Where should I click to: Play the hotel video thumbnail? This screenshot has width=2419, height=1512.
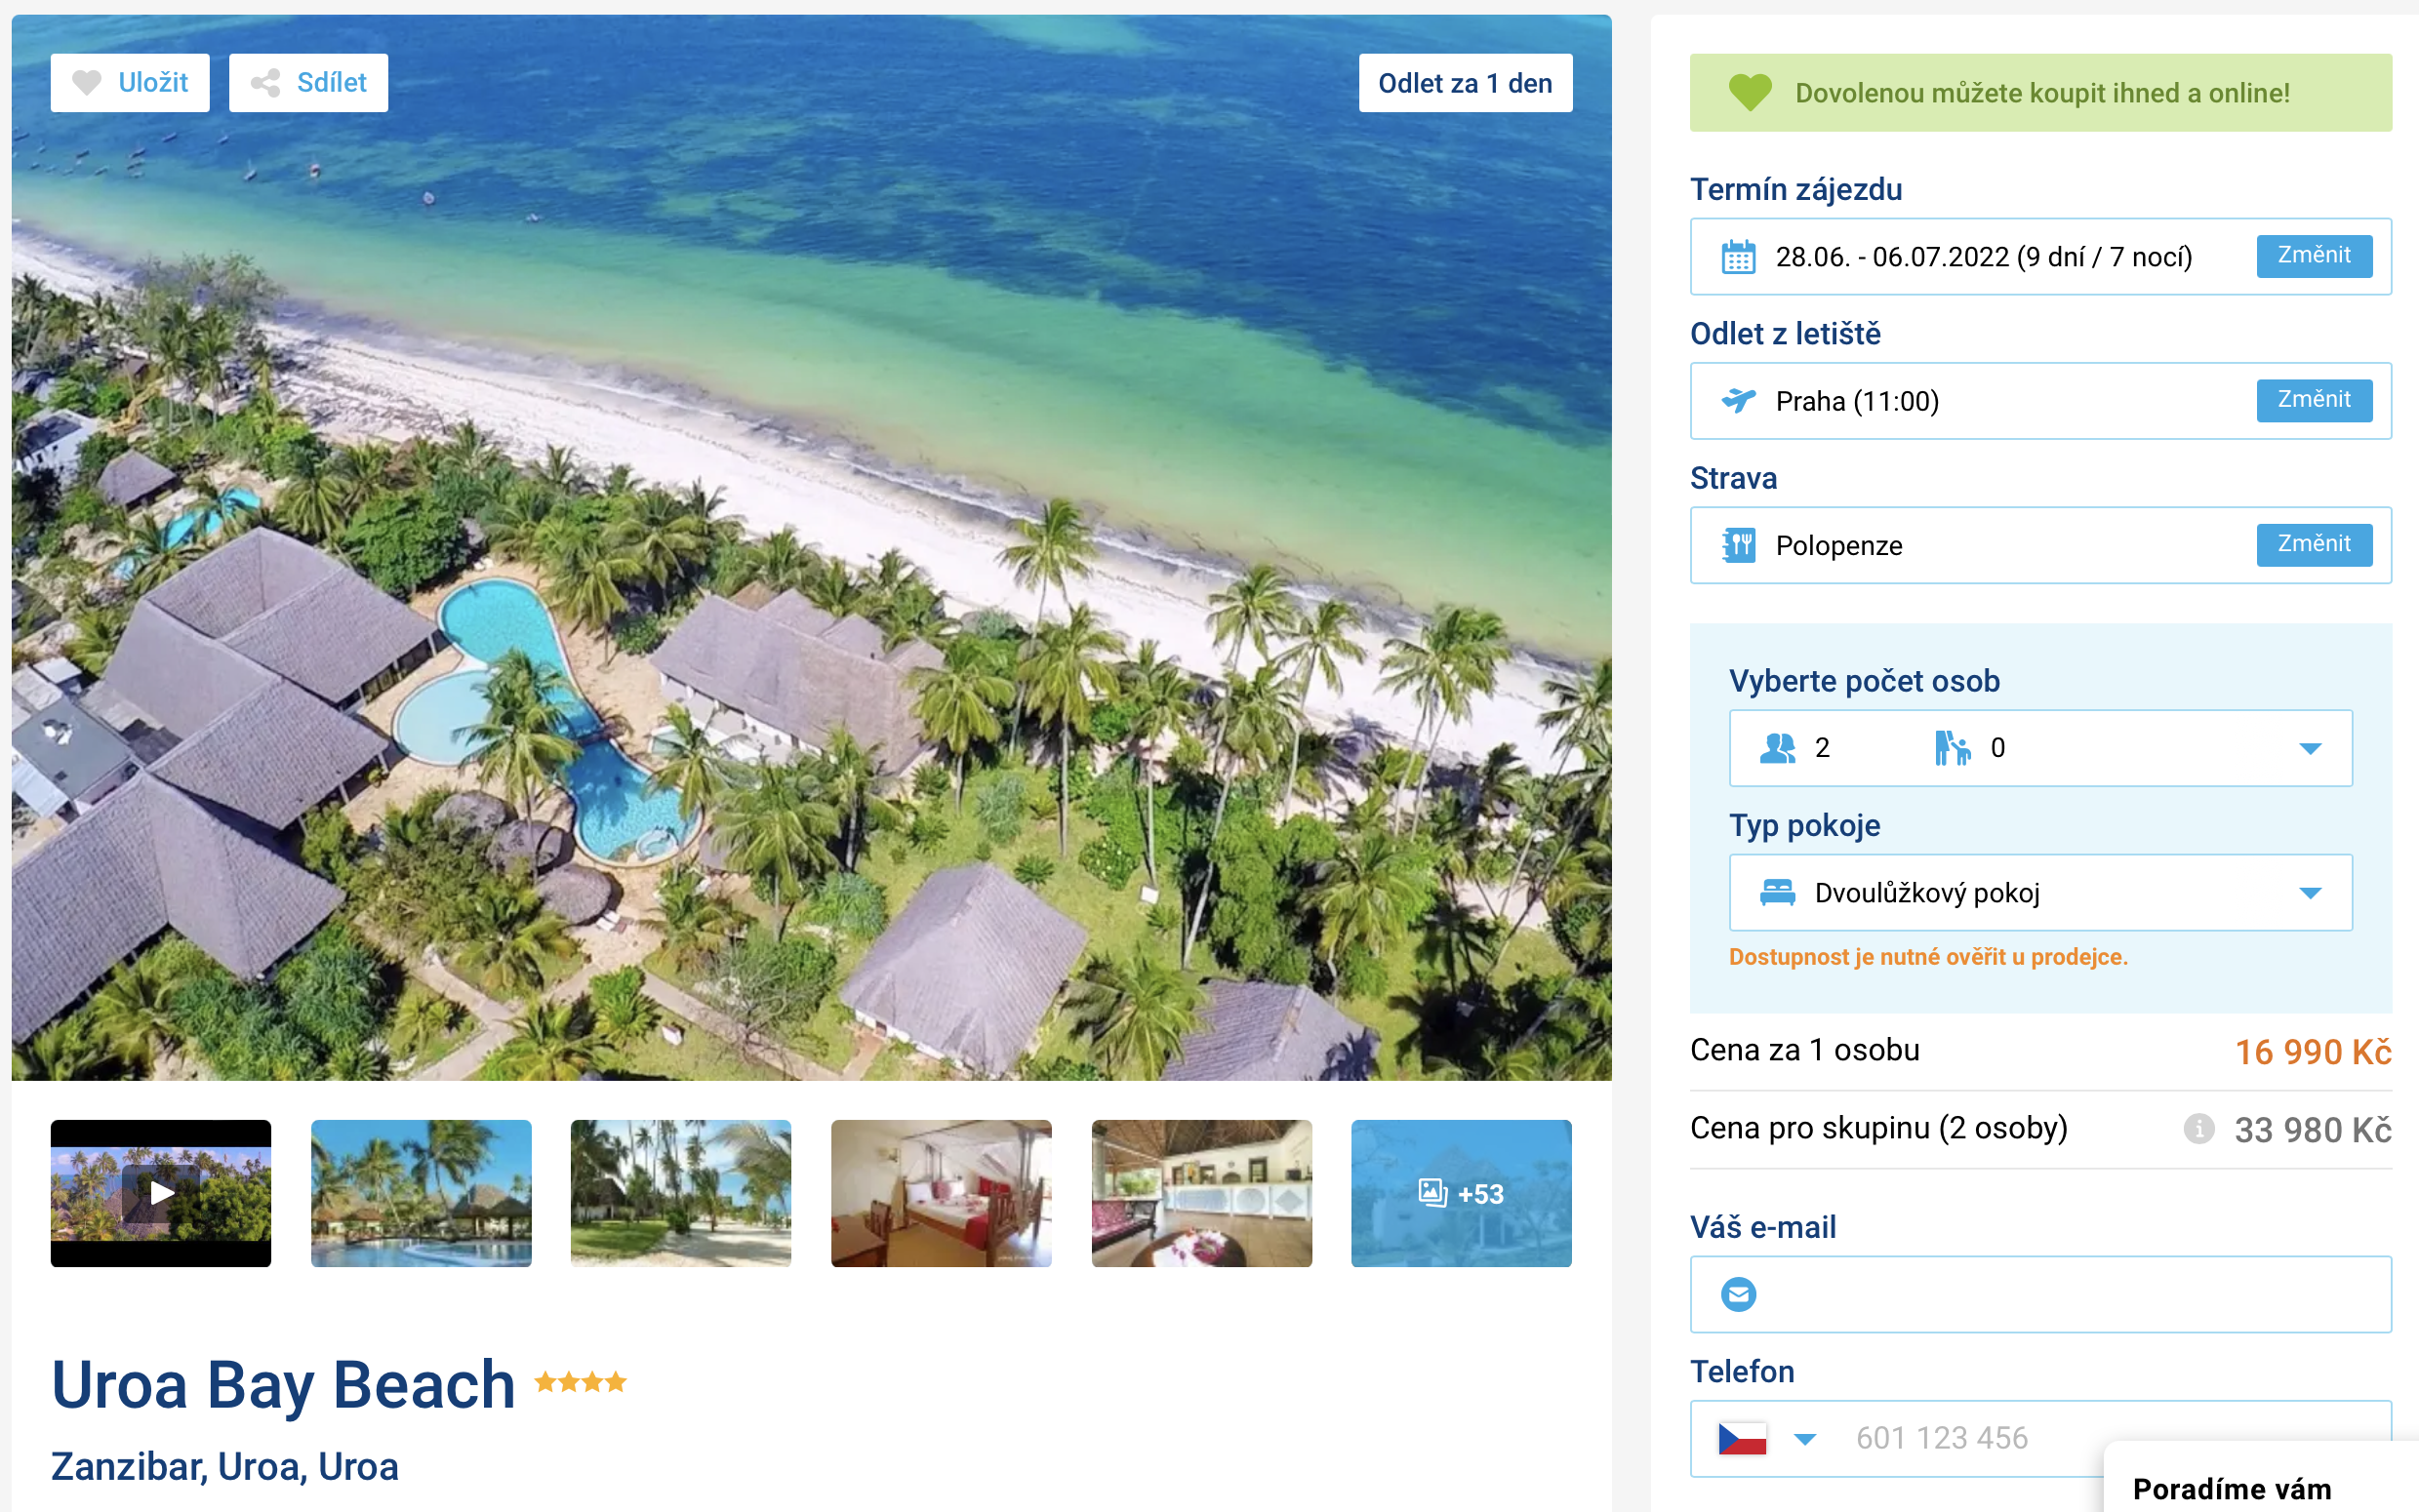[x=161, y=1193]
